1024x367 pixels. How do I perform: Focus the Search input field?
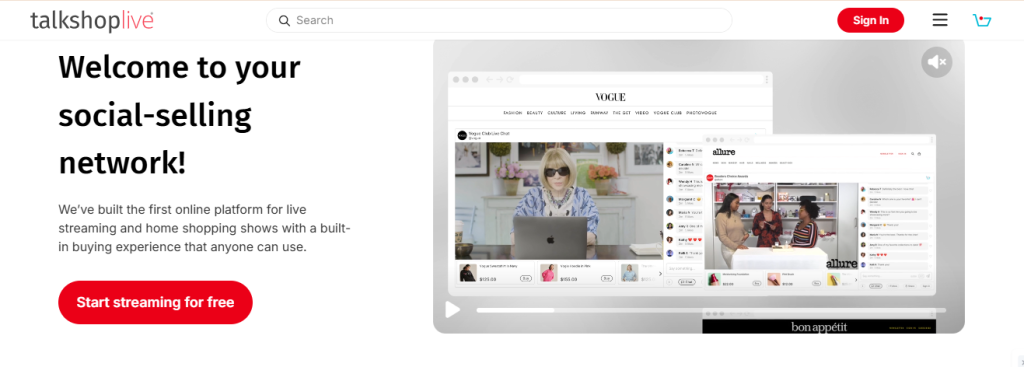tap(499, 20)
